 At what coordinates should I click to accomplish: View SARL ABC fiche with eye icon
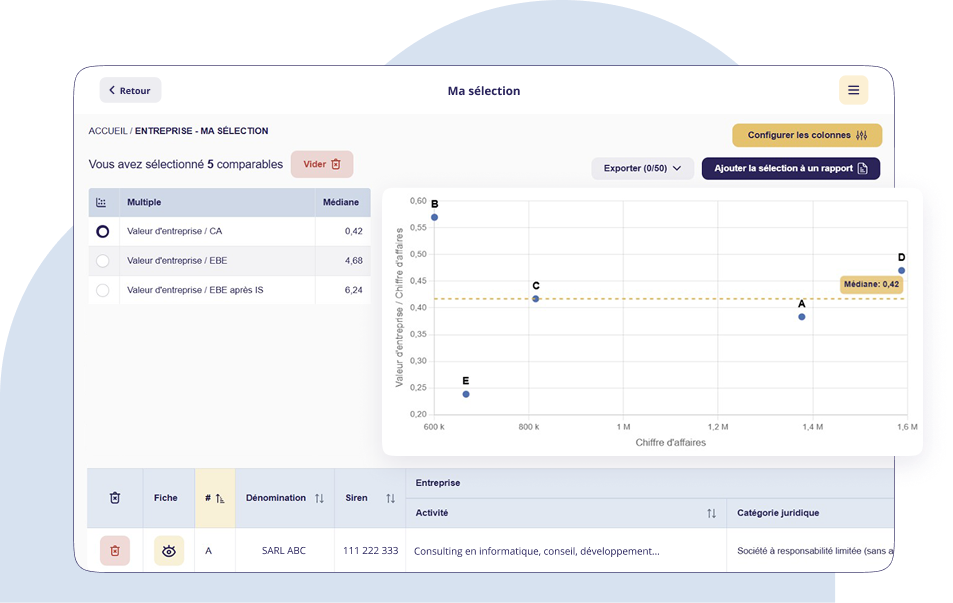pyautogui.click(x=169, y=551)
